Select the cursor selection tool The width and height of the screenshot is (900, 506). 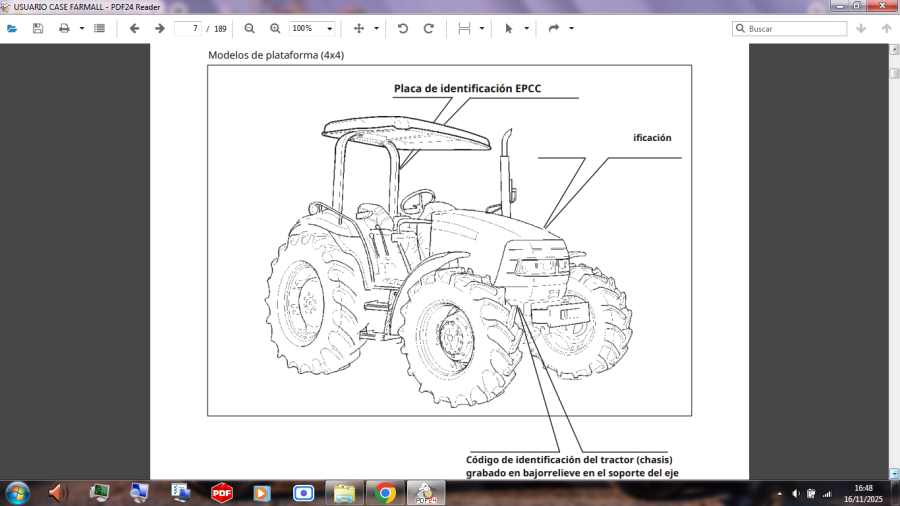pyautogui.click(x=509, y=29)
